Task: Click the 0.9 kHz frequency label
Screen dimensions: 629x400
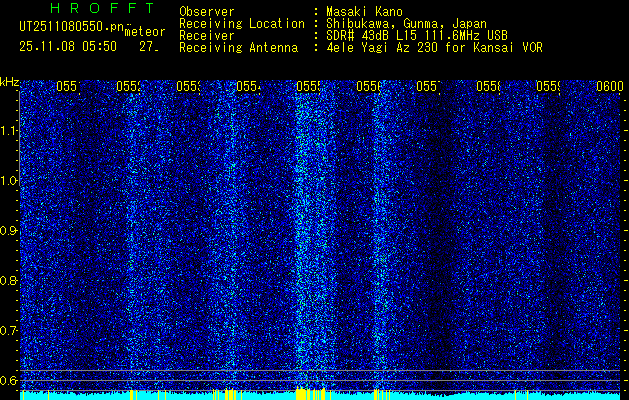Action: click(x=9, y=231)
